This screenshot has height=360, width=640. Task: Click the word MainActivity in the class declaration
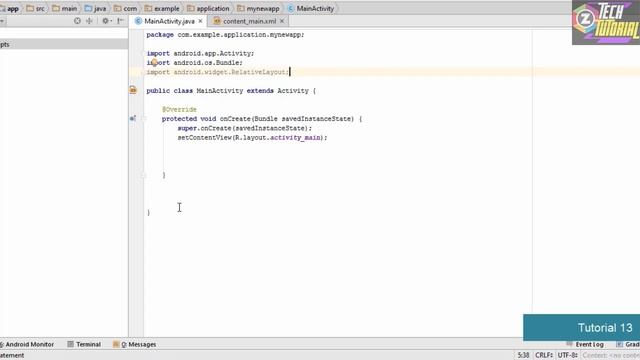[220, 91]
